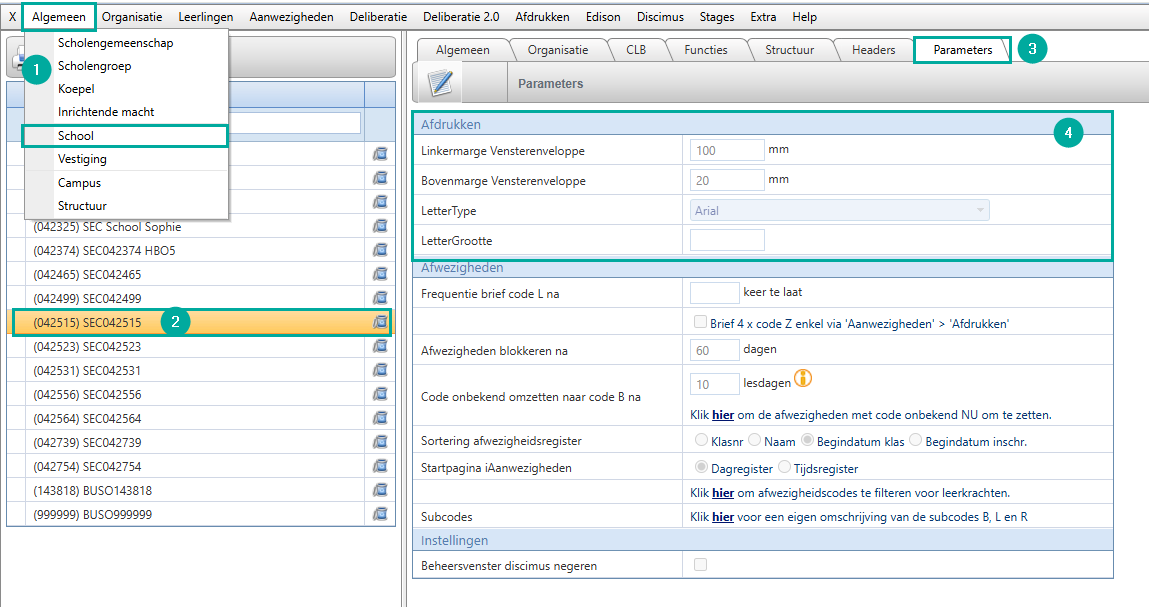Open the Deliberatie 2.0 menu
Screen dimensions: 1149x607
pos(461,17)
